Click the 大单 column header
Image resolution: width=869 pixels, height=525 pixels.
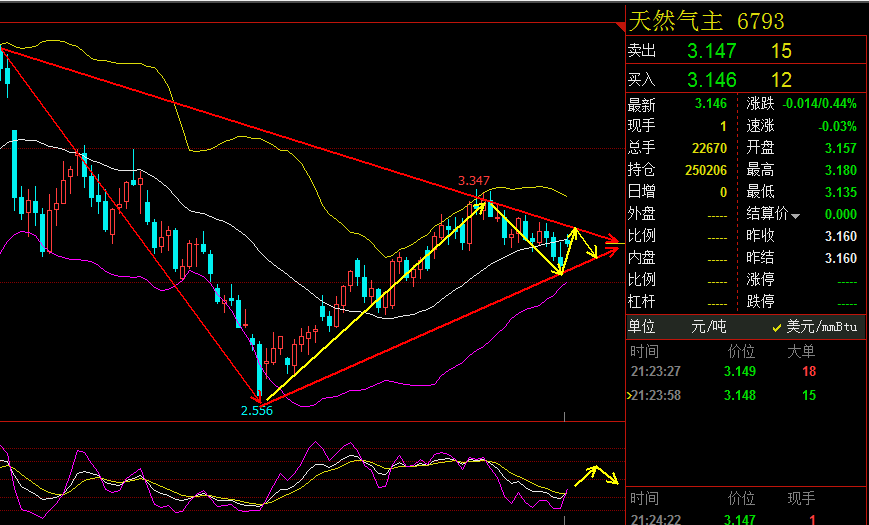(801, 351)
